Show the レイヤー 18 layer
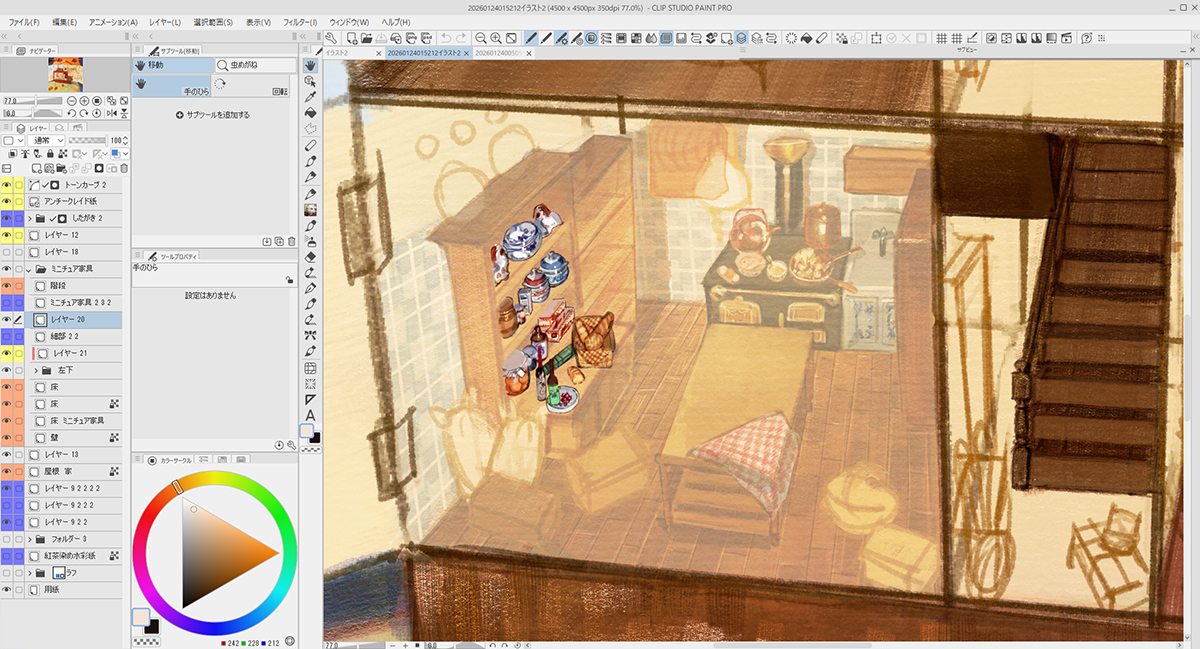Screen dimensions: 1200x649 point(7,253)
